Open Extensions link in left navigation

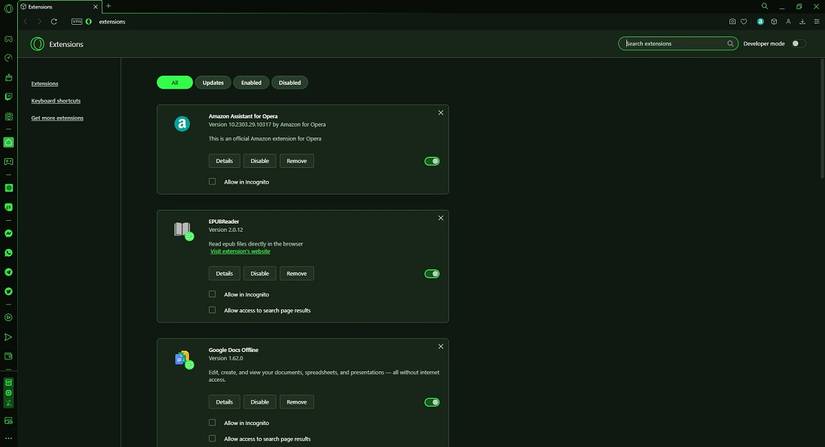[45, 84]
